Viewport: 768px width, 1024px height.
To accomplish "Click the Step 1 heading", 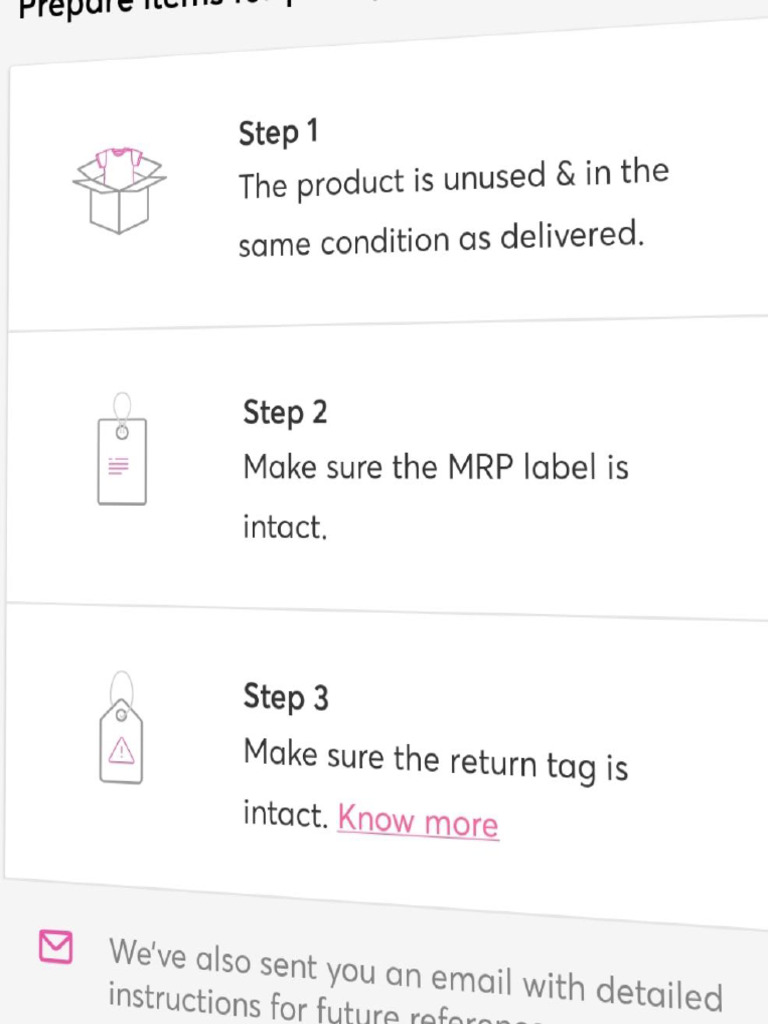I will pos(278,133).
